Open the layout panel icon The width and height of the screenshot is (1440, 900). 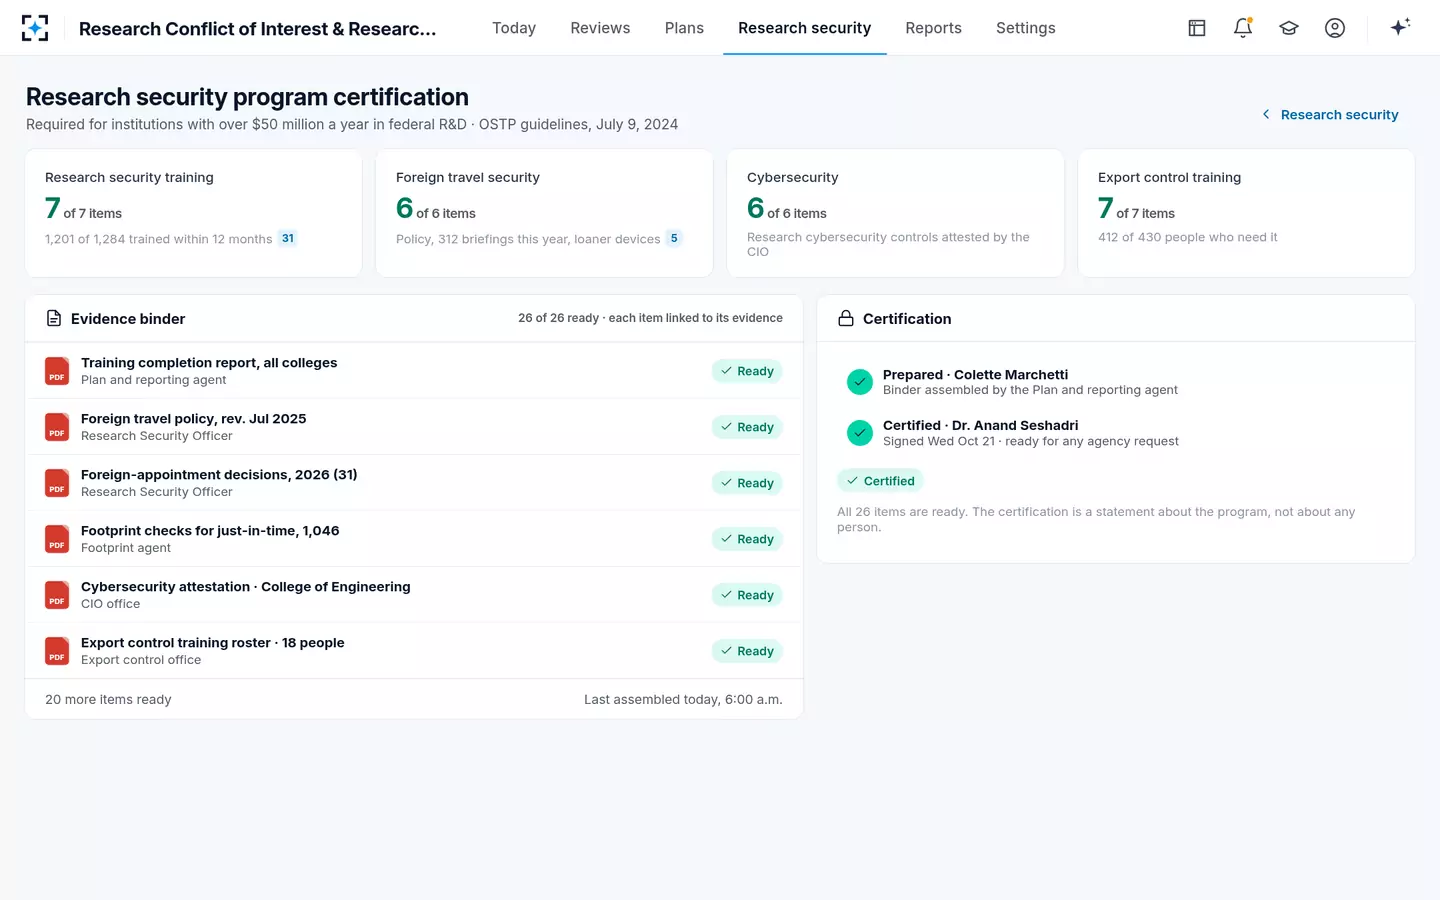click(x=1197, y=28)
